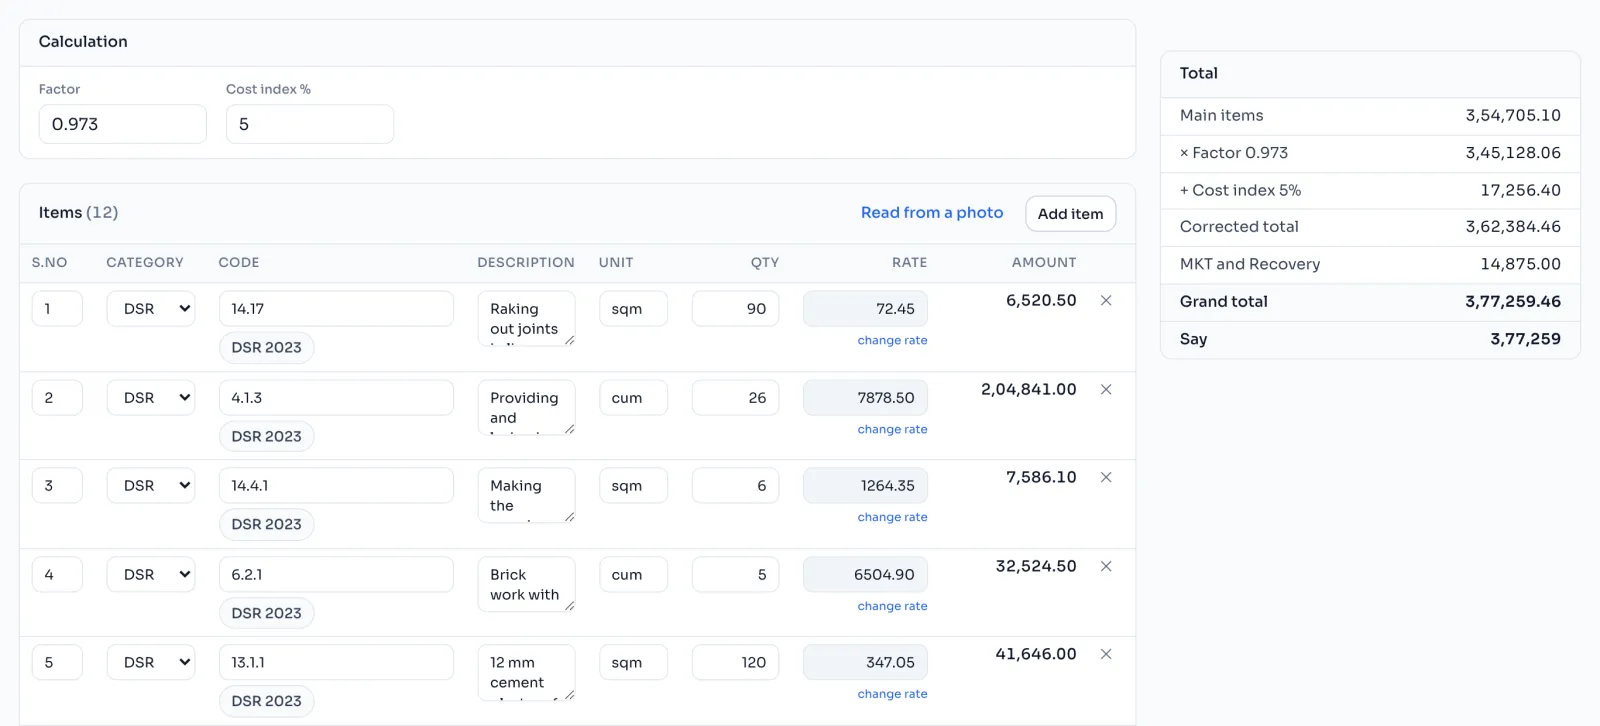The width and height of the screenshot is (1600, 726).
Task: Click DSR 2023 tag under code 13.1.1
Action: [266, 701]
